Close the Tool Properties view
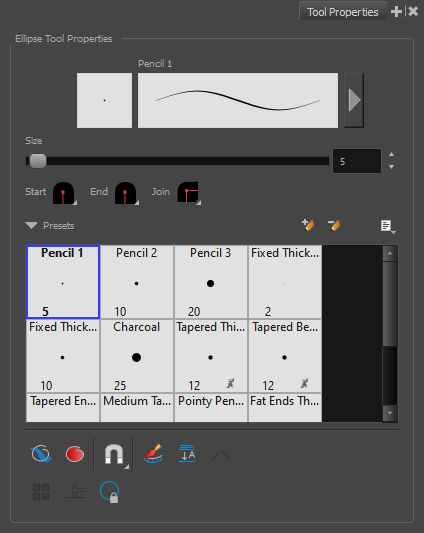 [x=413, y=12]
